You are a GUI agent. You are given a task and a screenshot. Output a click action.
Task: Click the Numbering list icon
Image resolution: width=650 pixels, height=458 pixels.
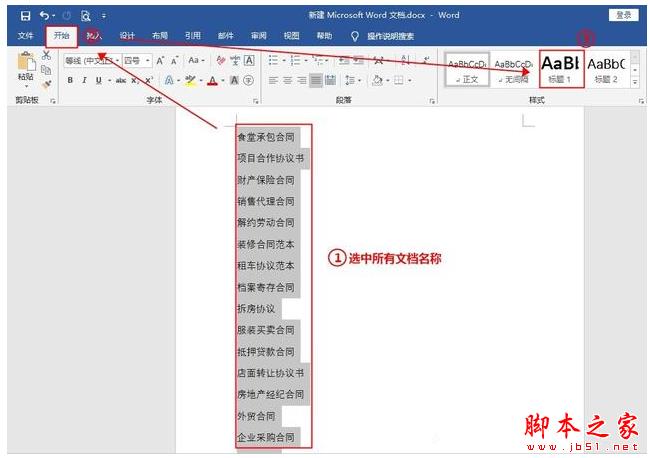tap(295, 61)
